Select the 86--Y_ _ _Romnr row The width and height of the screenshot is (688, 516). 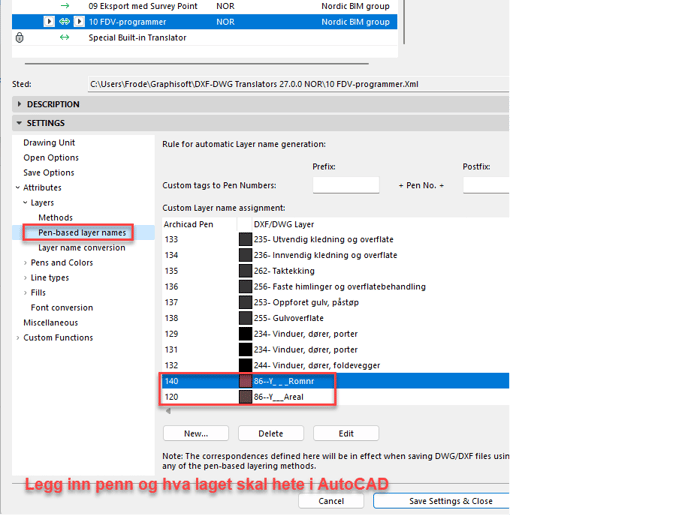(x=336, y=381)
